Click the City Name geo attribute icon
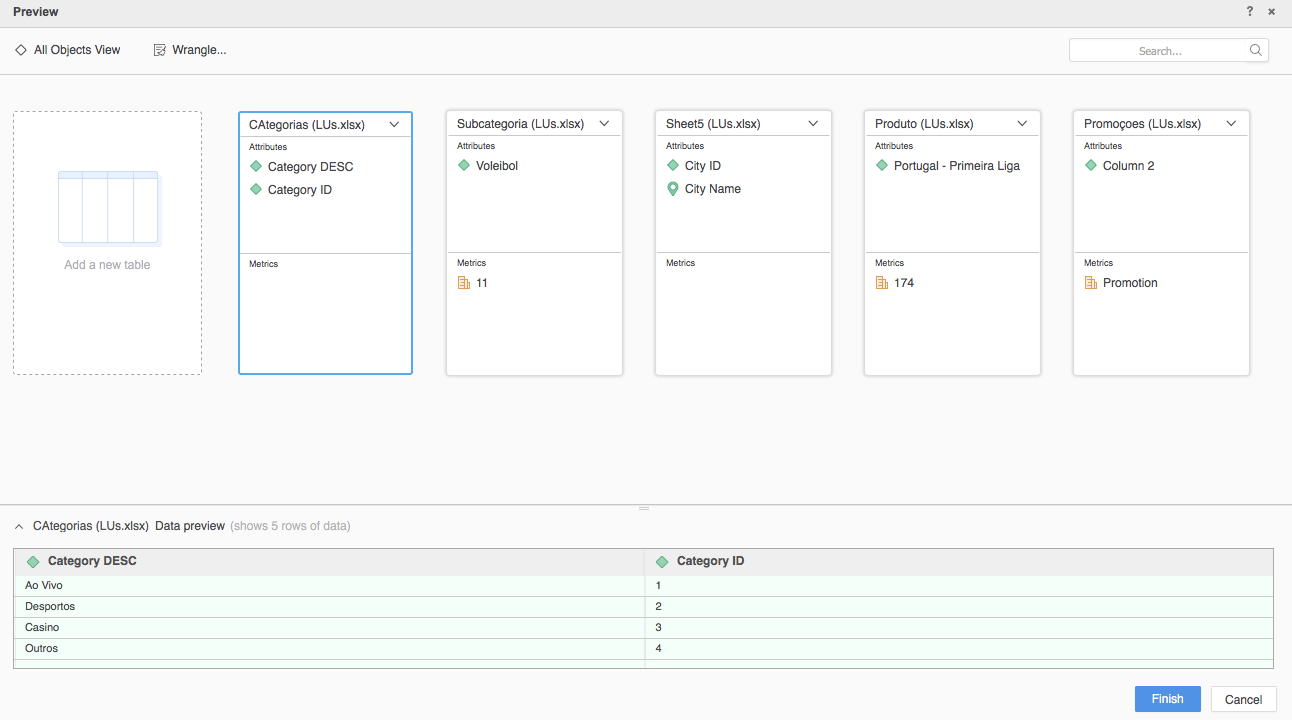The width and height of the screenshot is (1292, 720). 673,189
